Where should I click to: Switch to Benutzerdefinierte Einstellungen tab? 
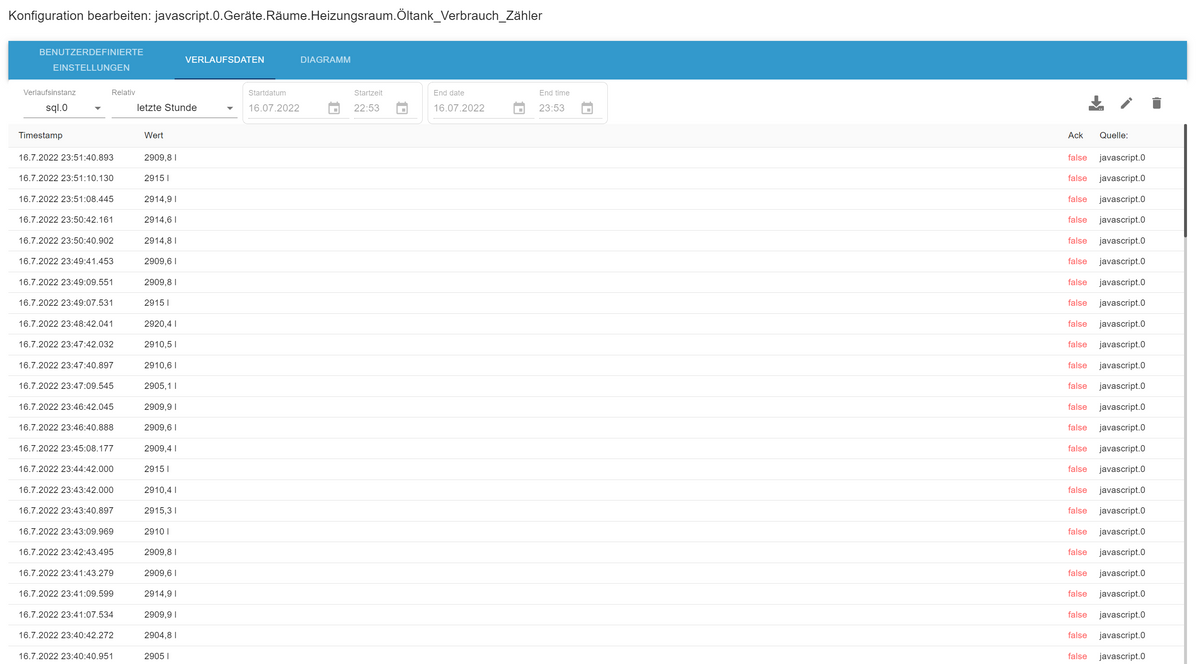point(91,60)
